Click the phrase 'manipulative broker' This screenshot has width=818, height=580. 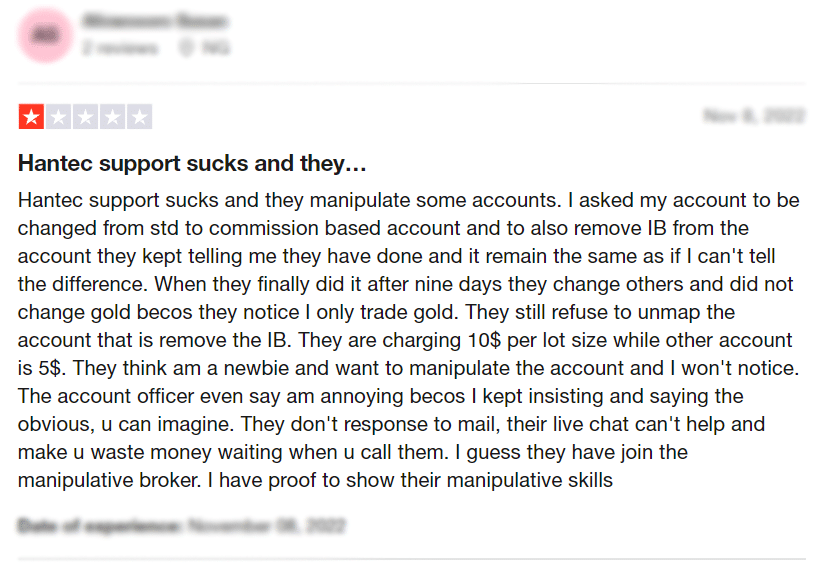tap(110, 480)
